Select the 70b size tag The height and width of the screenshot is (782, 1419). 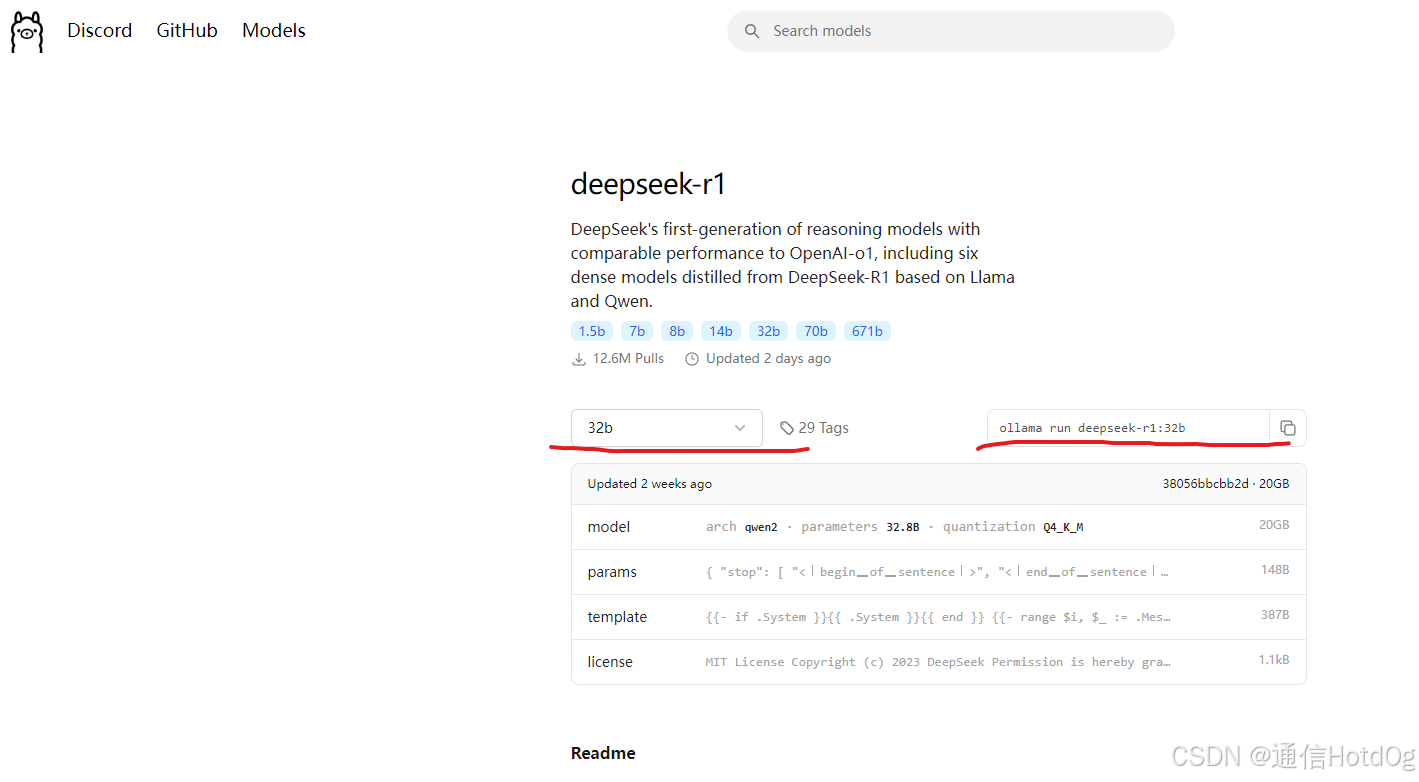point(816,331)
